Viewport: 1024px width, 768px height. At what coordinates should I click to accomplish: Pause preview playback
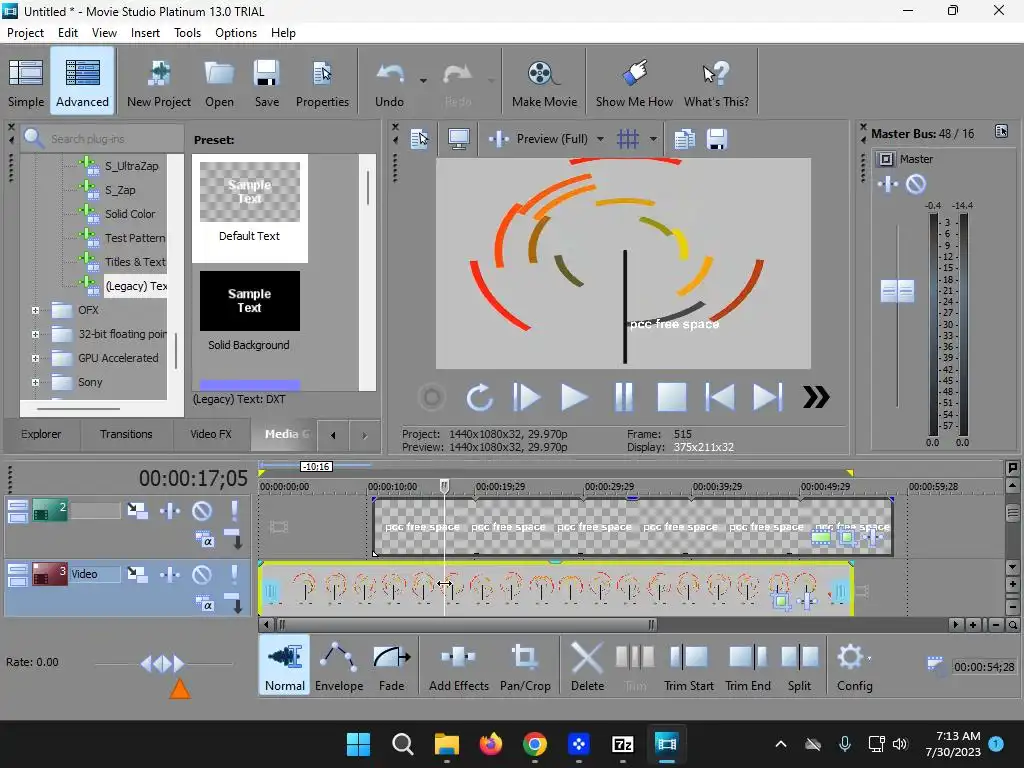click(x=624, y=397)
